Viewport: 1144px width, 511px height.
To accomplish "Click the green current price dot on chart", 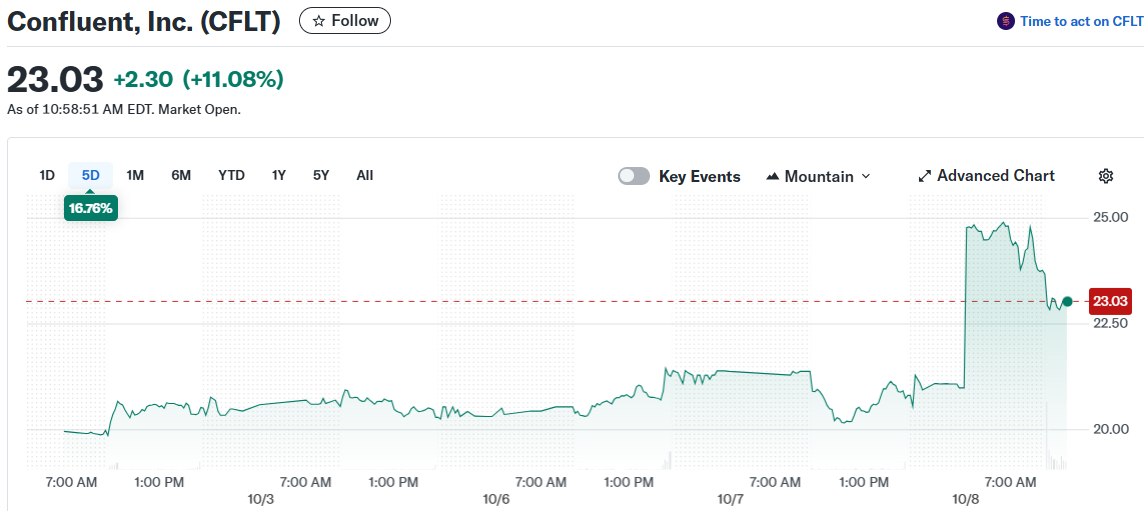I will [x=1067, y=301].
